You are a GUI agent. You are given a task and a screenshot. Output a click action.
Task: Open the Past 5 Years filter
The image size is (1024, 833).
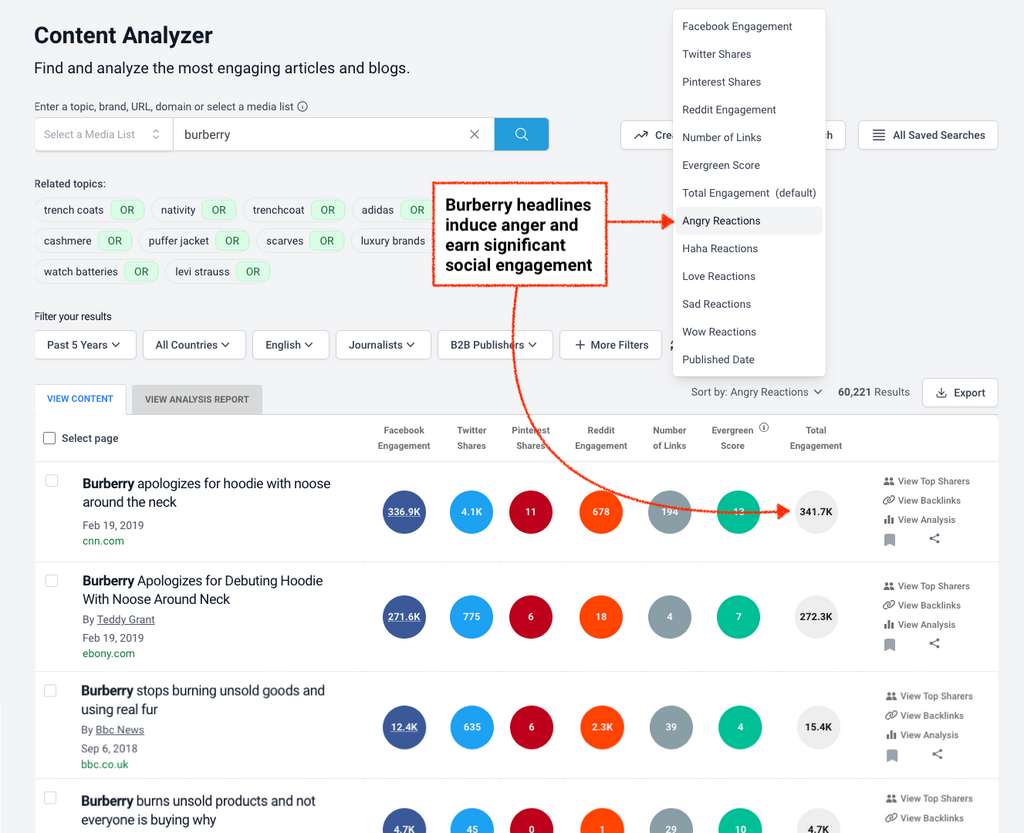84,345
